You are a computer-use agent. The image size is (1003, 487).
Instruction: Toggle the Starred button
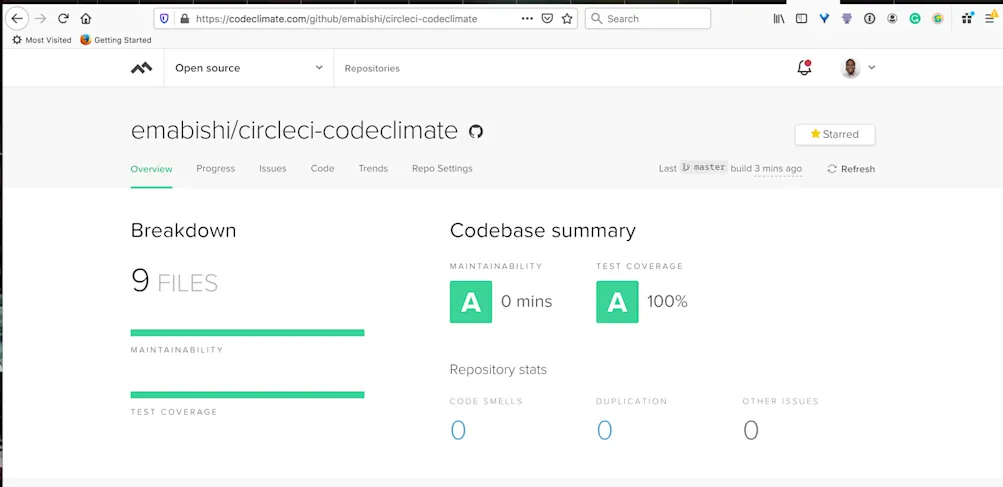pos(835,134)
